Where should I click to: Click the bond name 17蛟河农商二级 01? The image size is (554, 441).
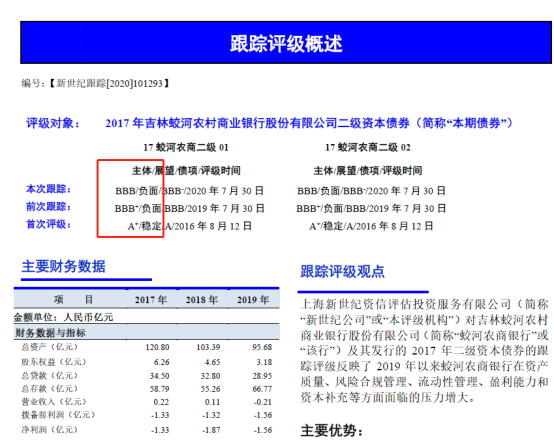pos(186,147)
